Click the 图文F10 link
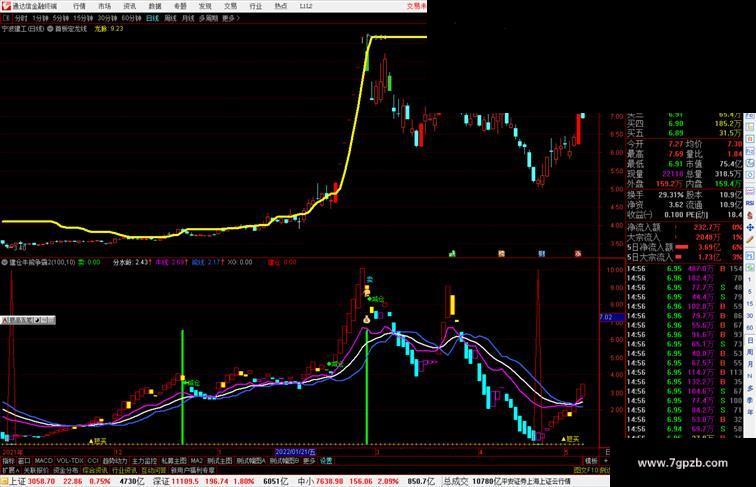This screenshot has width=756, height=487. (x=586, y=470)
